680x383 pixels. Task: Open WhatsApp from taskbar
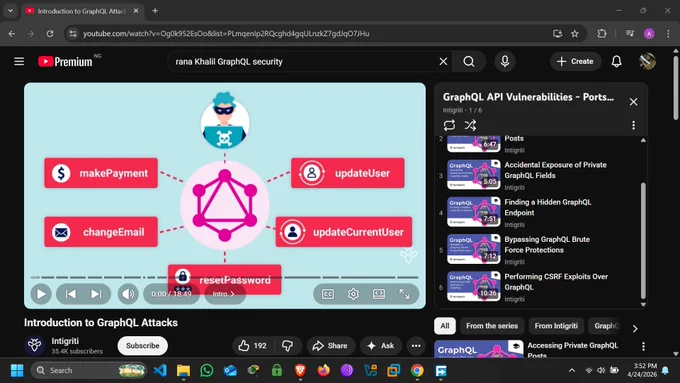(x=206, y=370)
